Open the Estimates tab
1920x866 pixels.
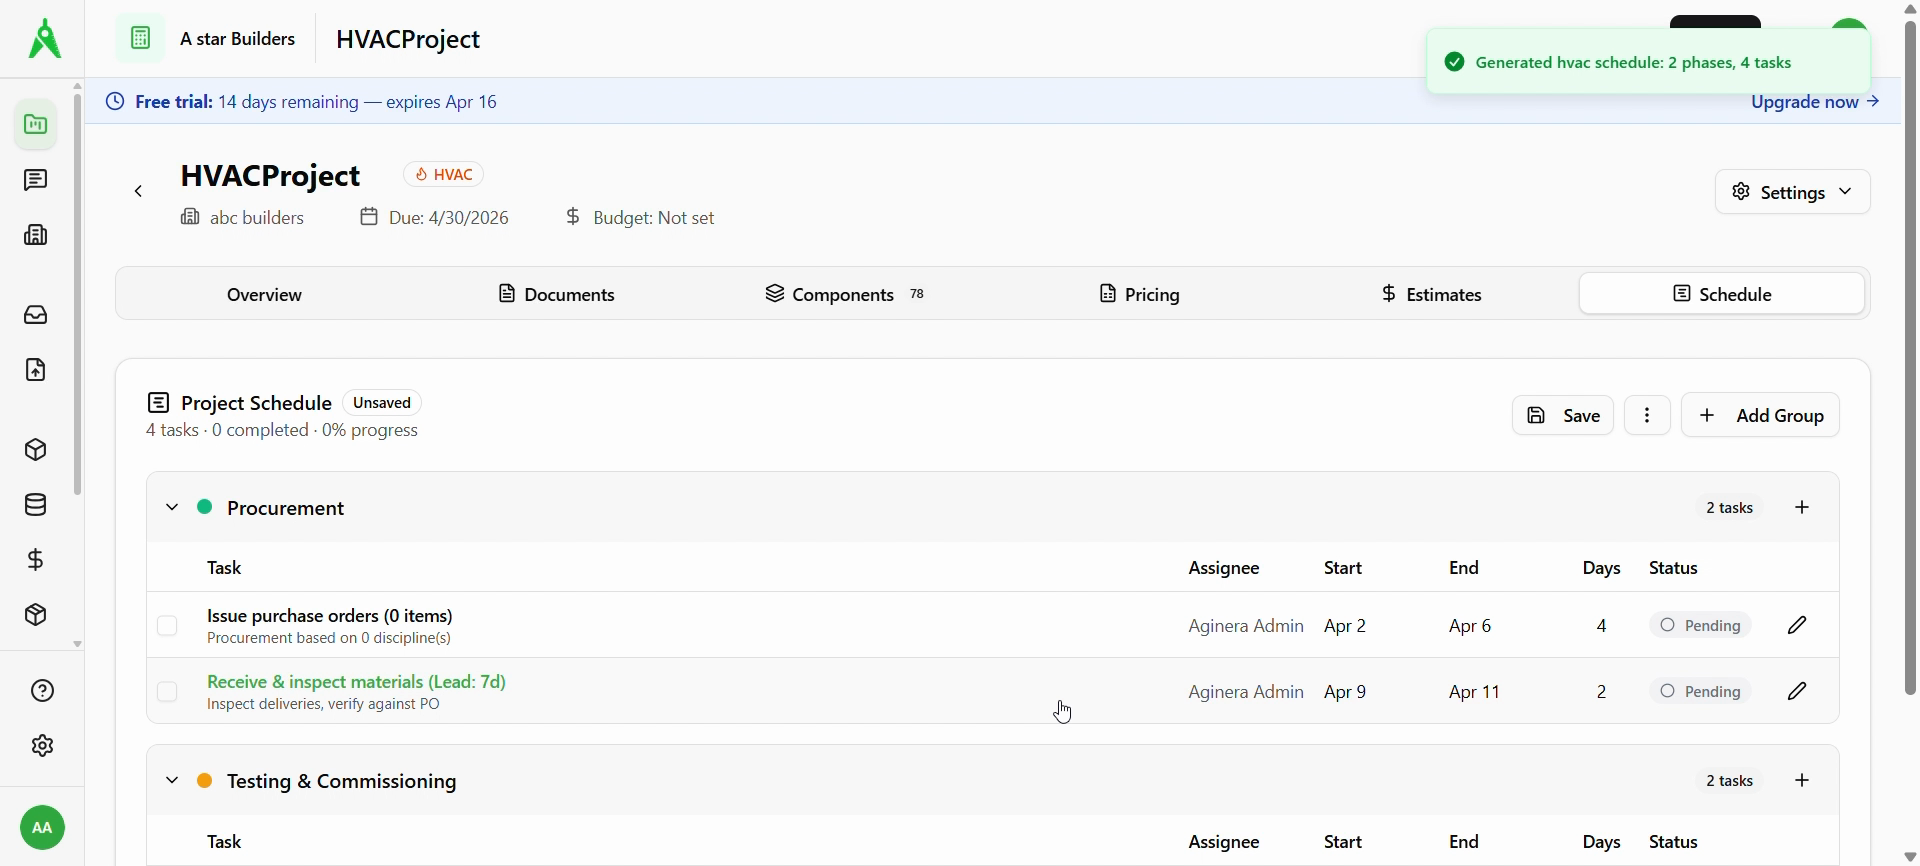[1431, 294]
